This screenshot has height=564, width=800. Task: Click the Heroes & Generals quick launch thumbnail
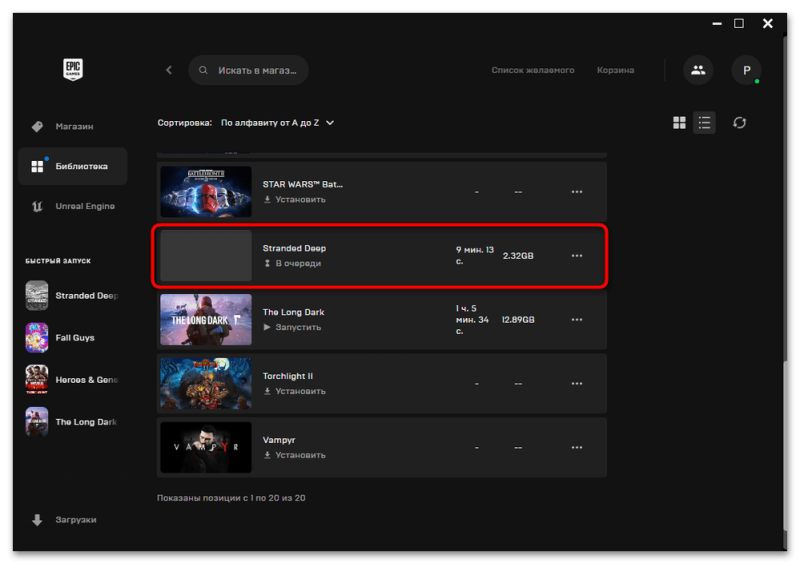point(37,380)
